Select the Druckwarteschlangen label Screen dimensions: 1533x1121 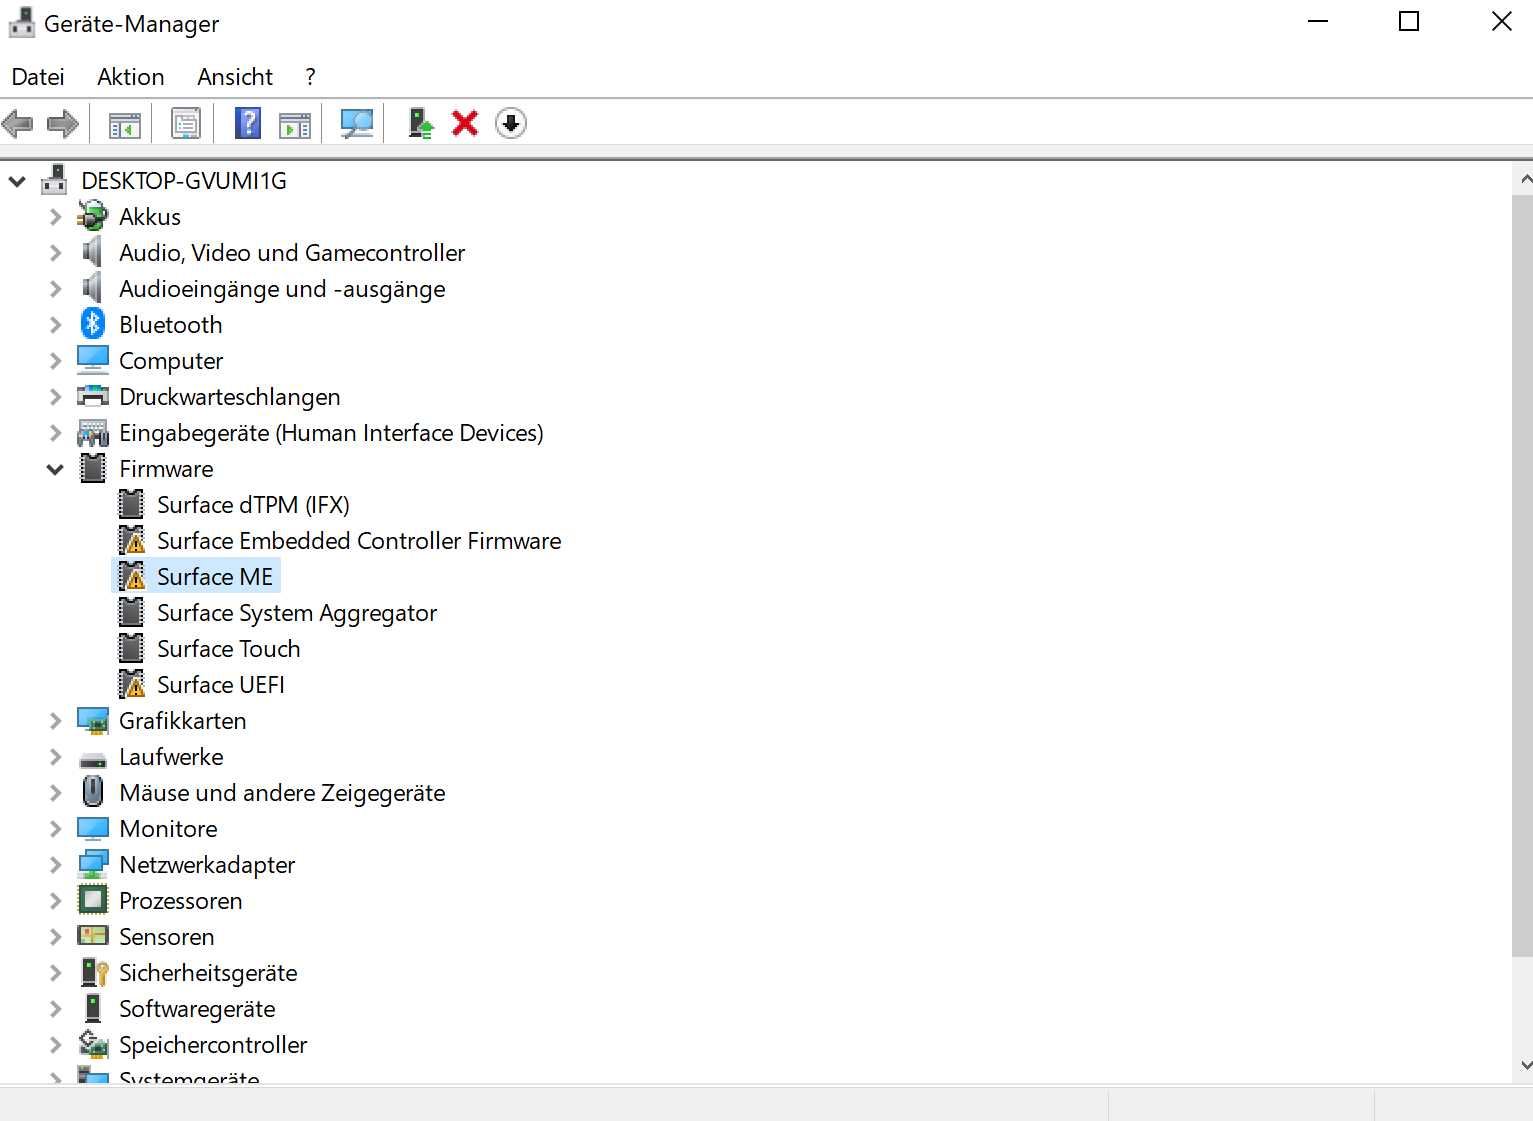230,396
